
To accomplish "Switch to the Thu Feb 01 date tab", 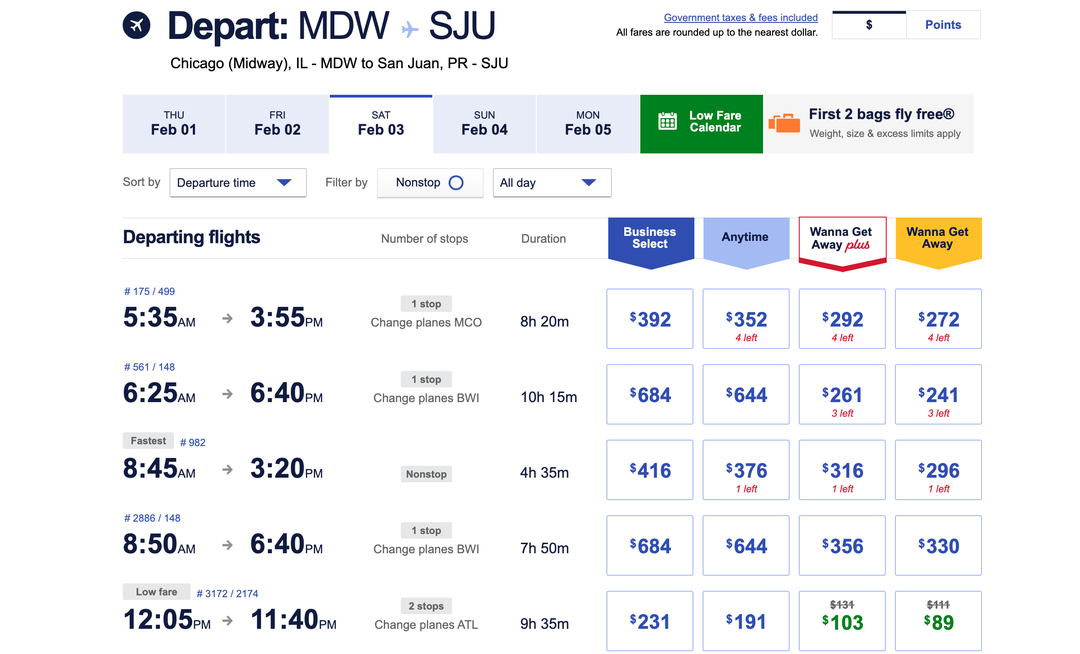I will tap(173, 124).
